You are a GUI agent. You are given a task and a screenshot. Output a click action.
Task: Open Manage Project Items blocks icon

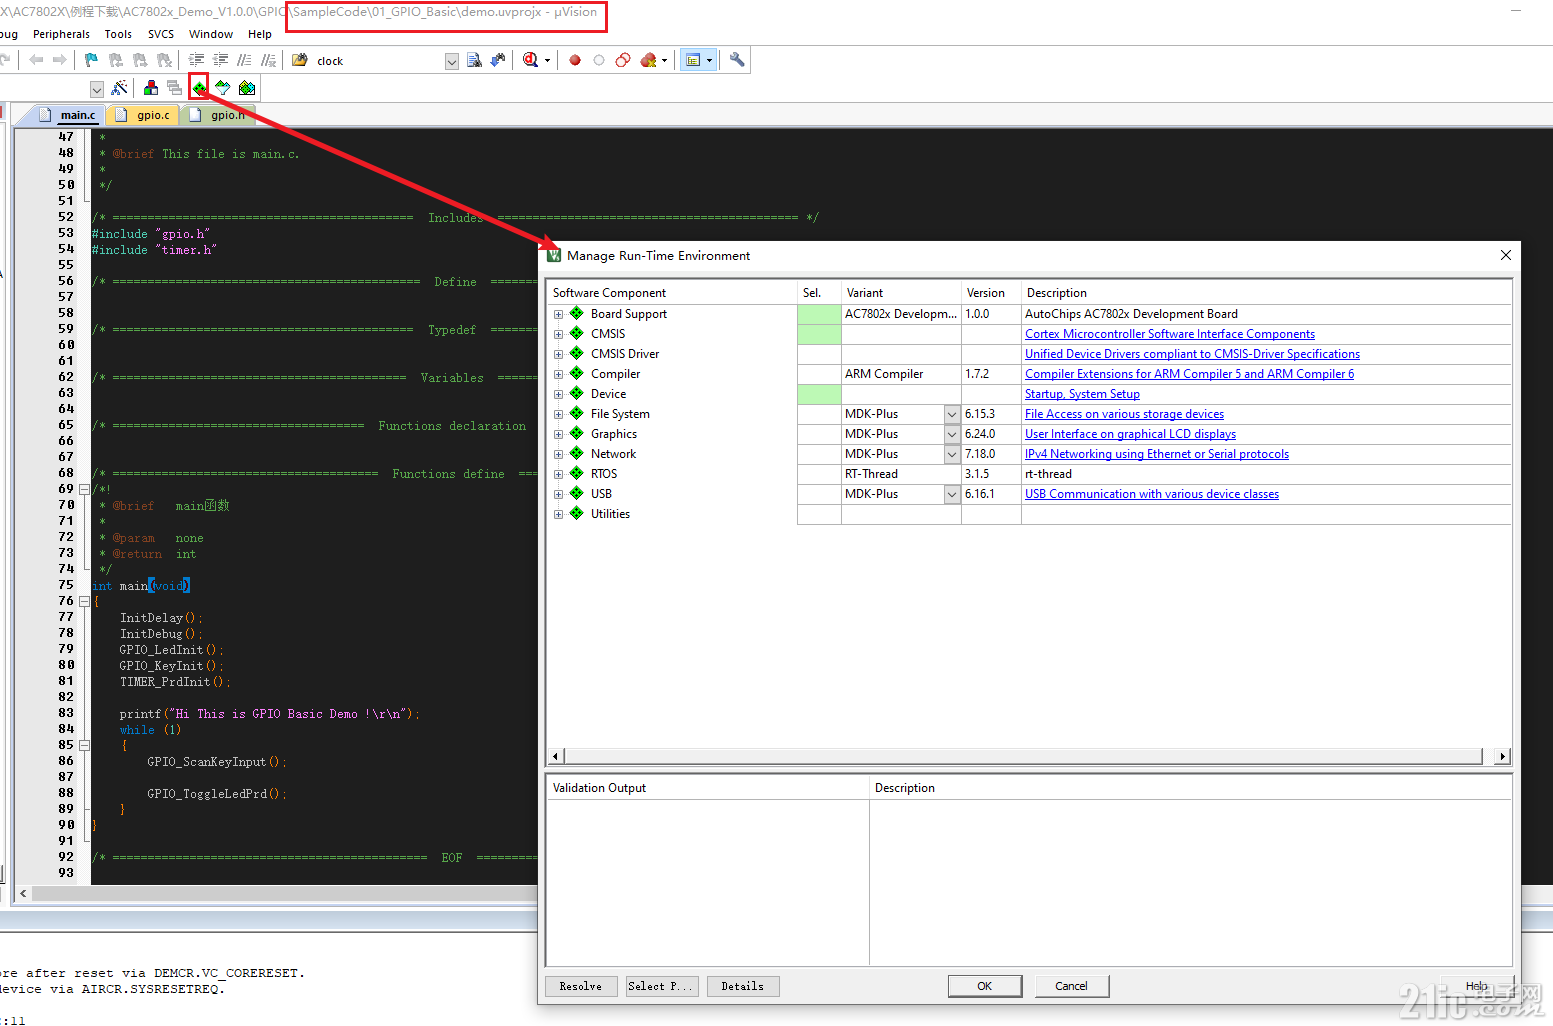click(151, 88)
